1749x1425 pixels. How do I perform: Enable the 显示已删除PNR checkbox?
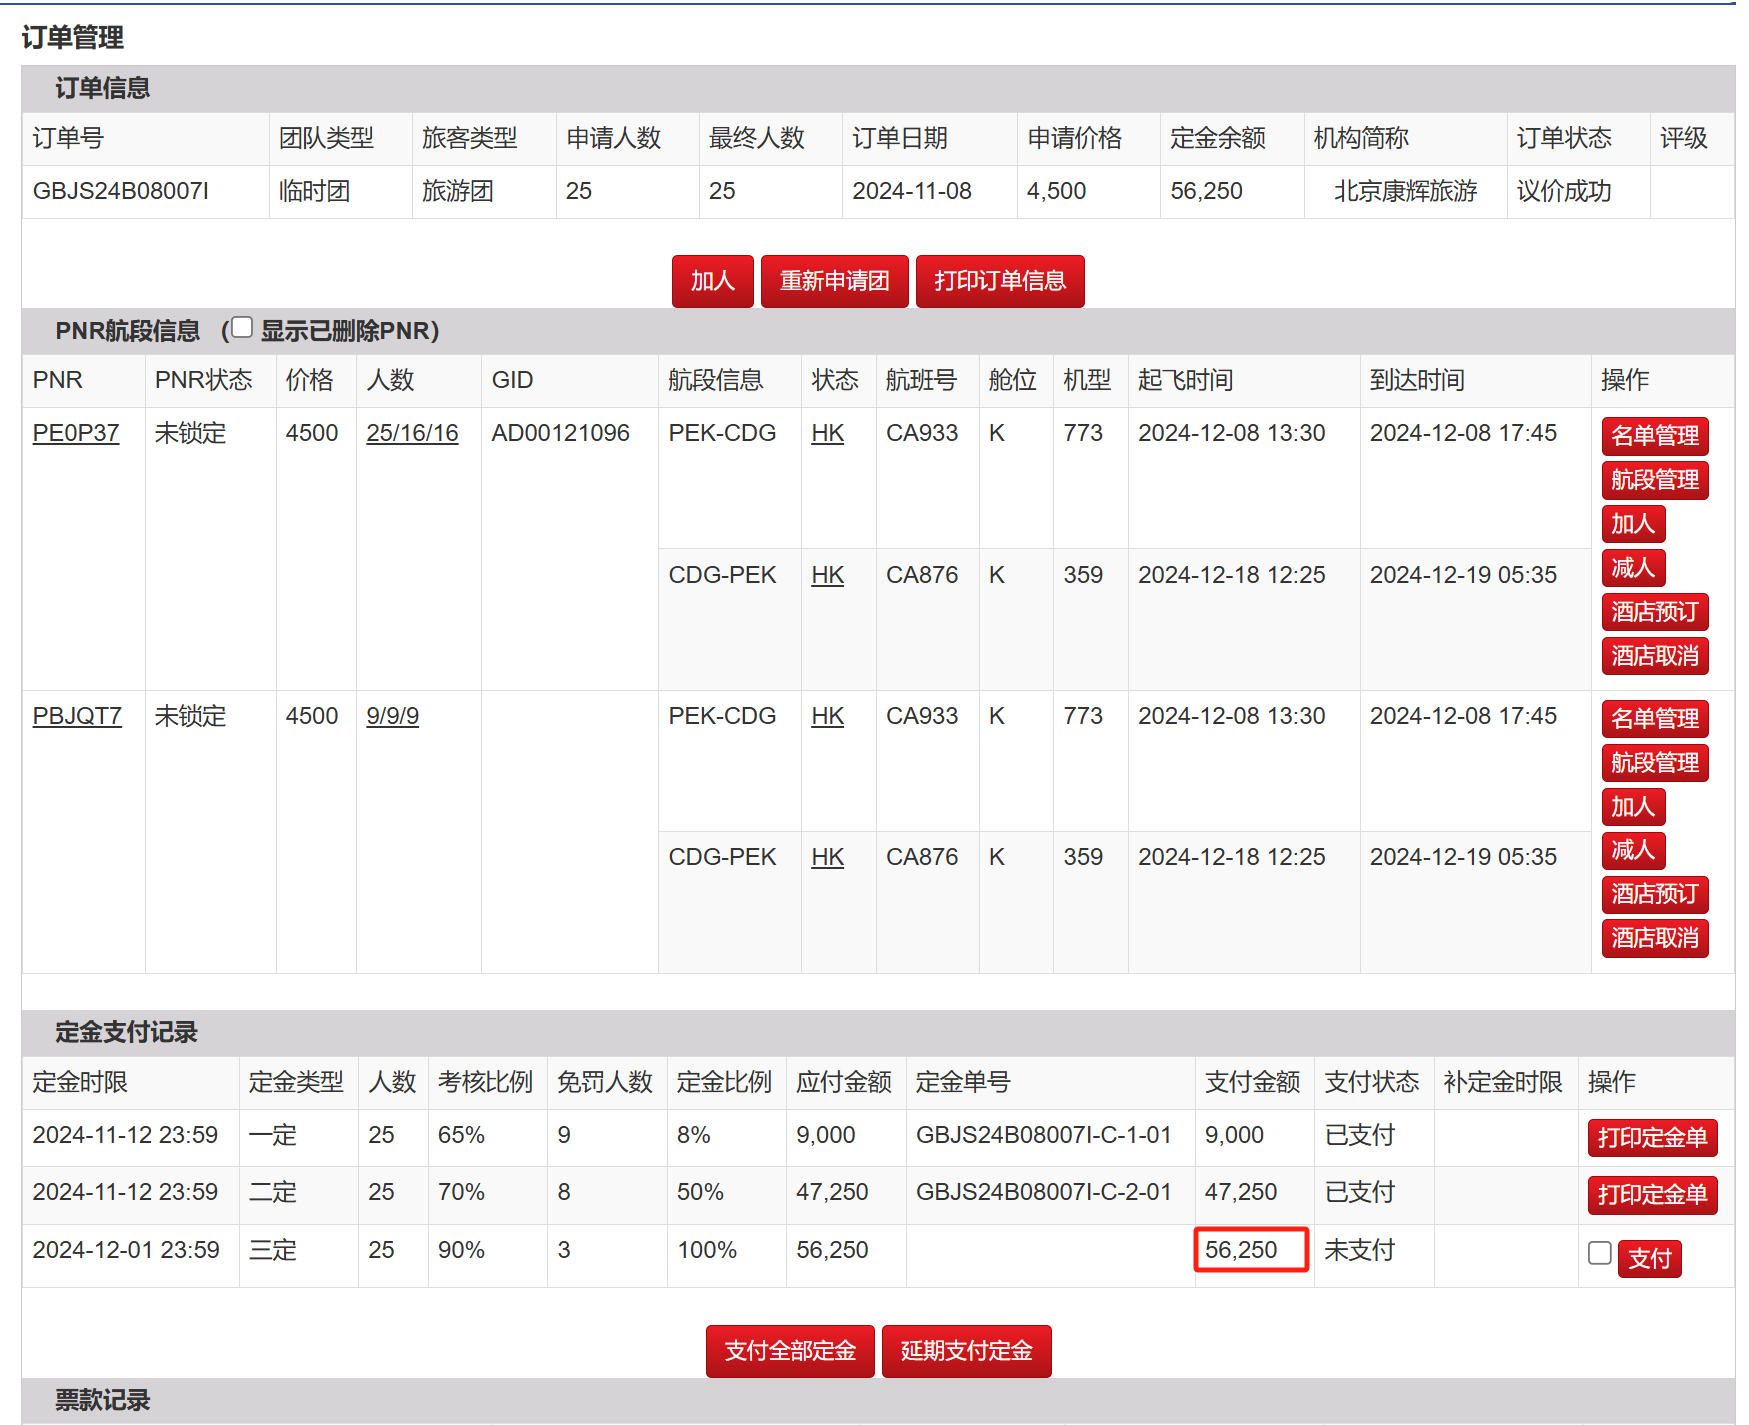click(242, 328)
